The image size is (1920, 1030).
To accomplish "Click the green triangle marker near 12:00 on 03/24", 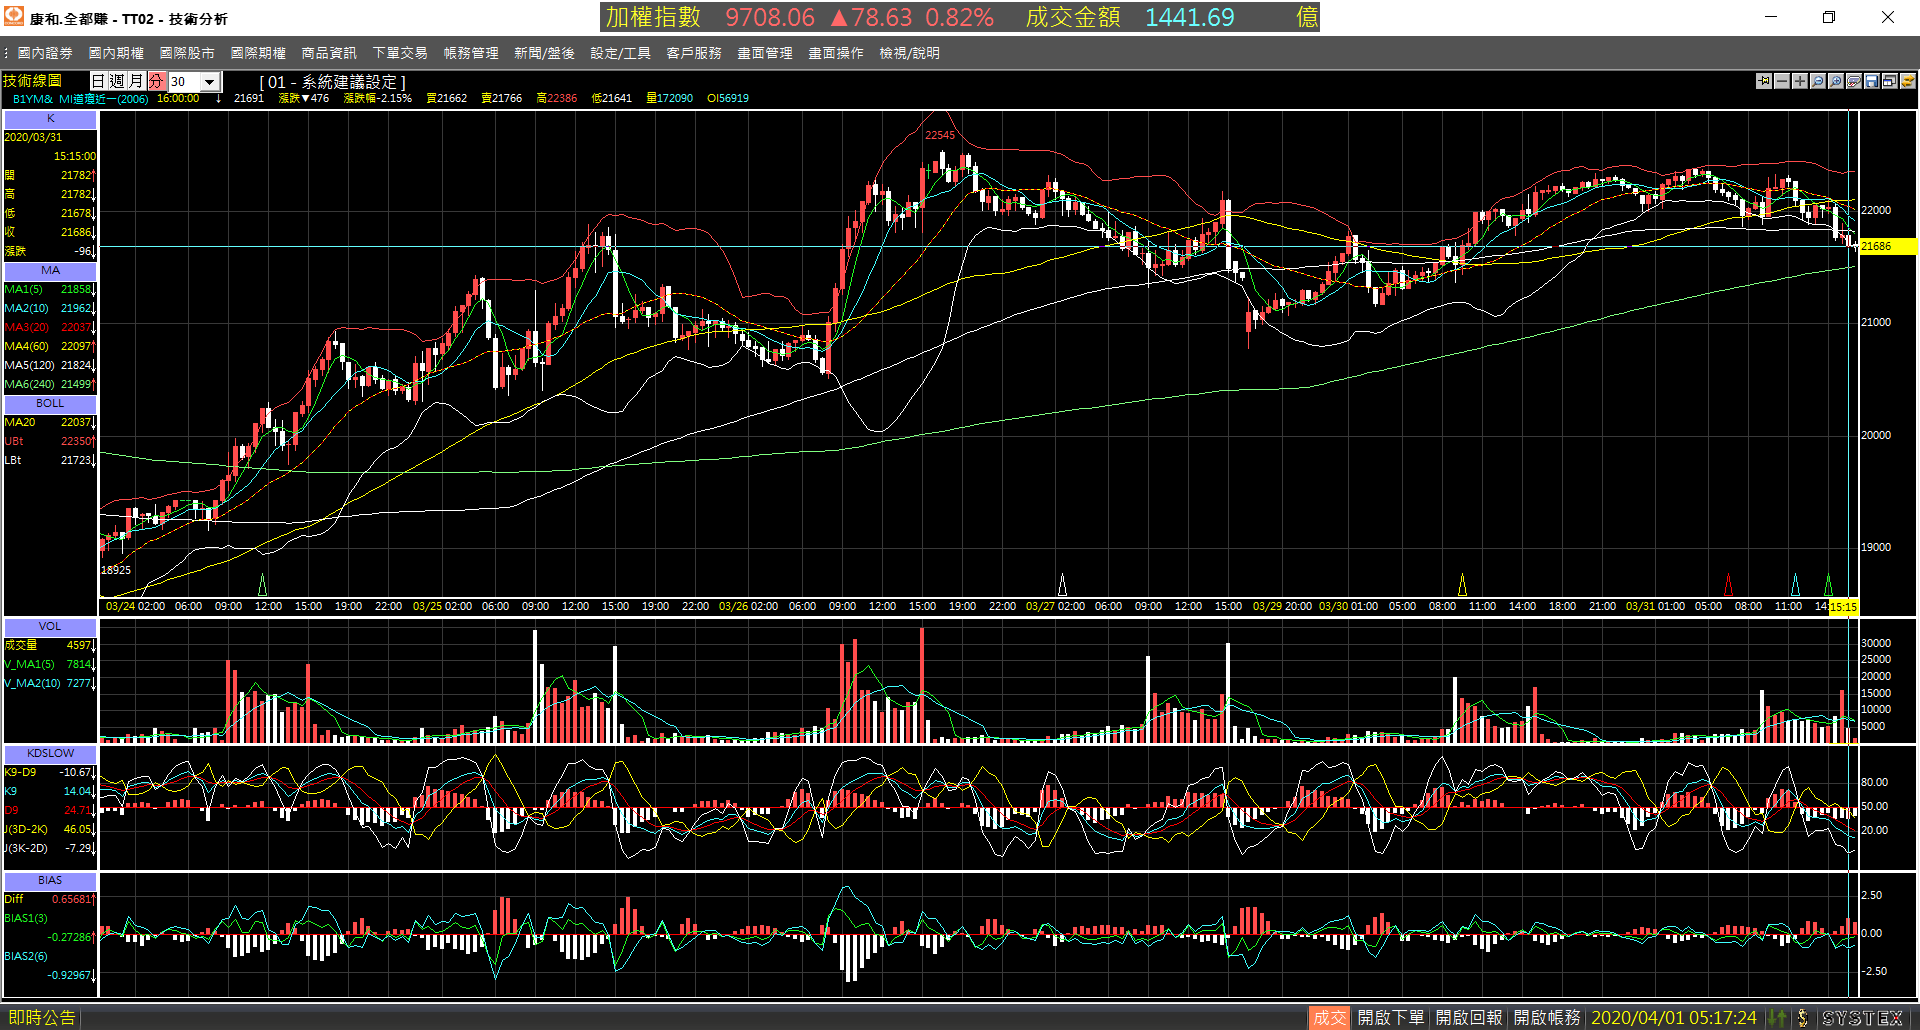I will pyautogui.click(x=263, y=585).
